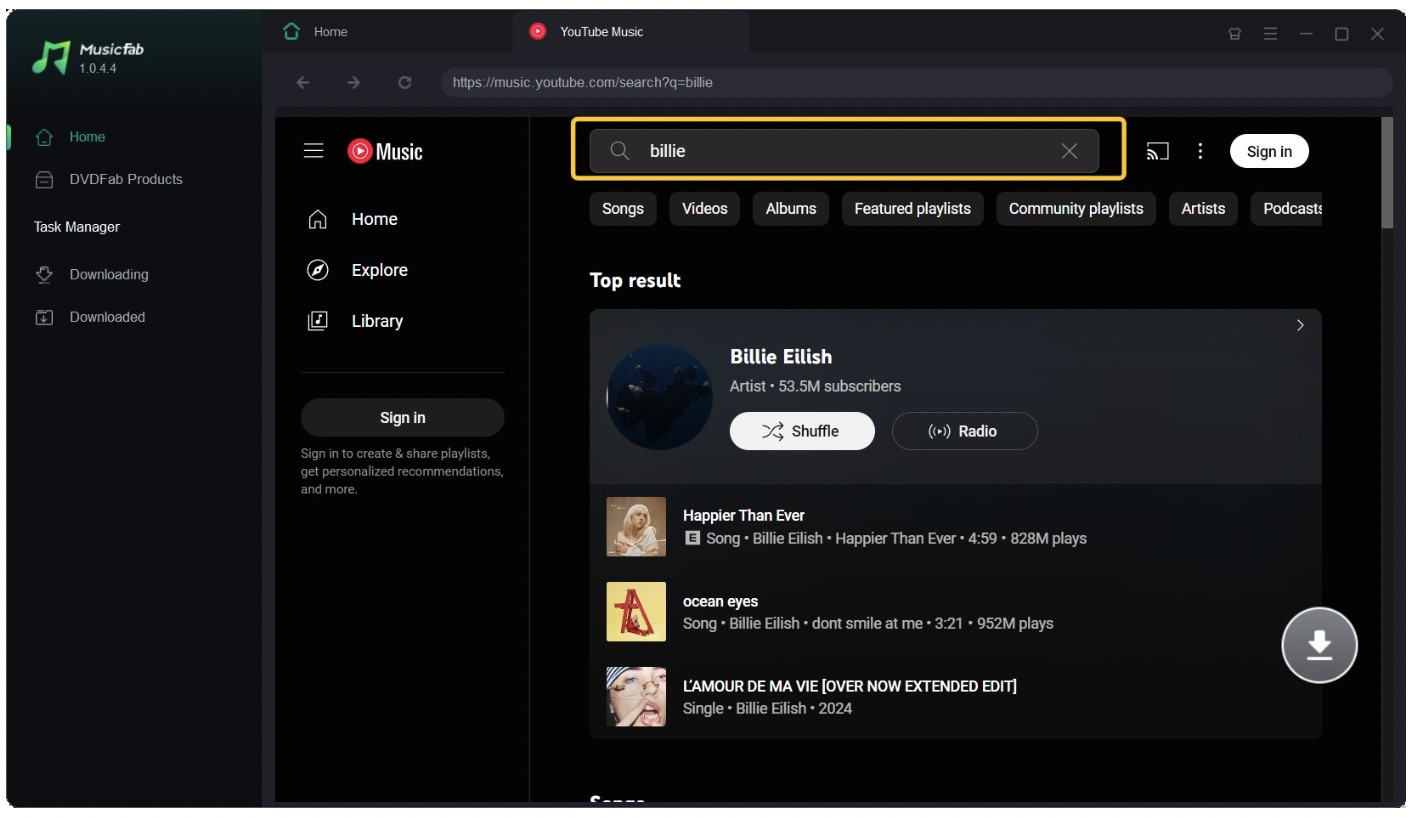1416x818 pixels.
Task: Click Sign in at top right
Action: 1269,151
